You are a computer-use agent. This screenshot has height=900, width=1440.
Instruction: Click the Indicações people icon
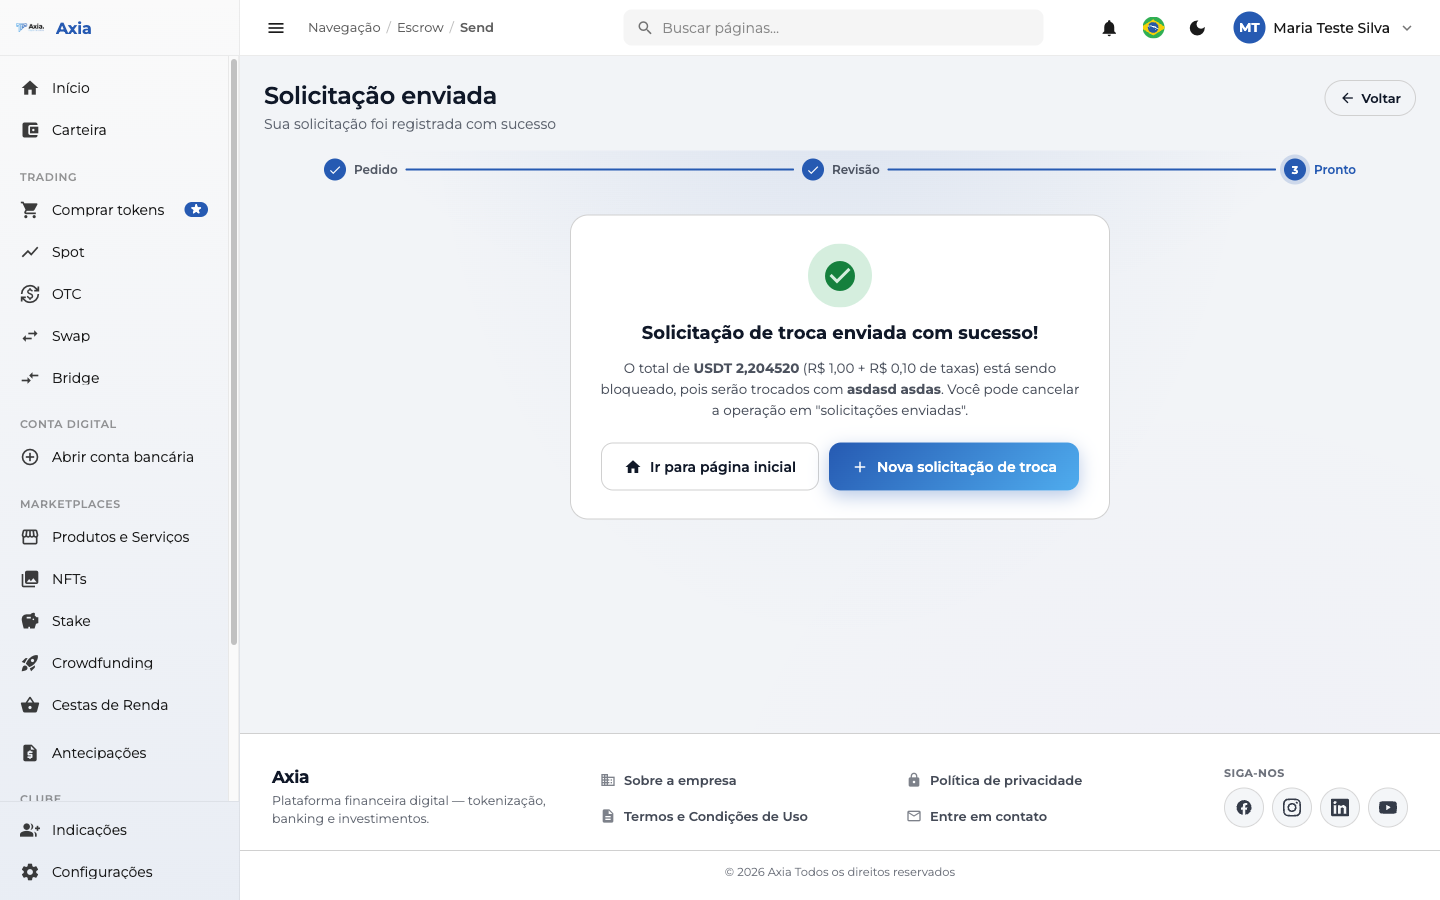click(x=30, y=830)
